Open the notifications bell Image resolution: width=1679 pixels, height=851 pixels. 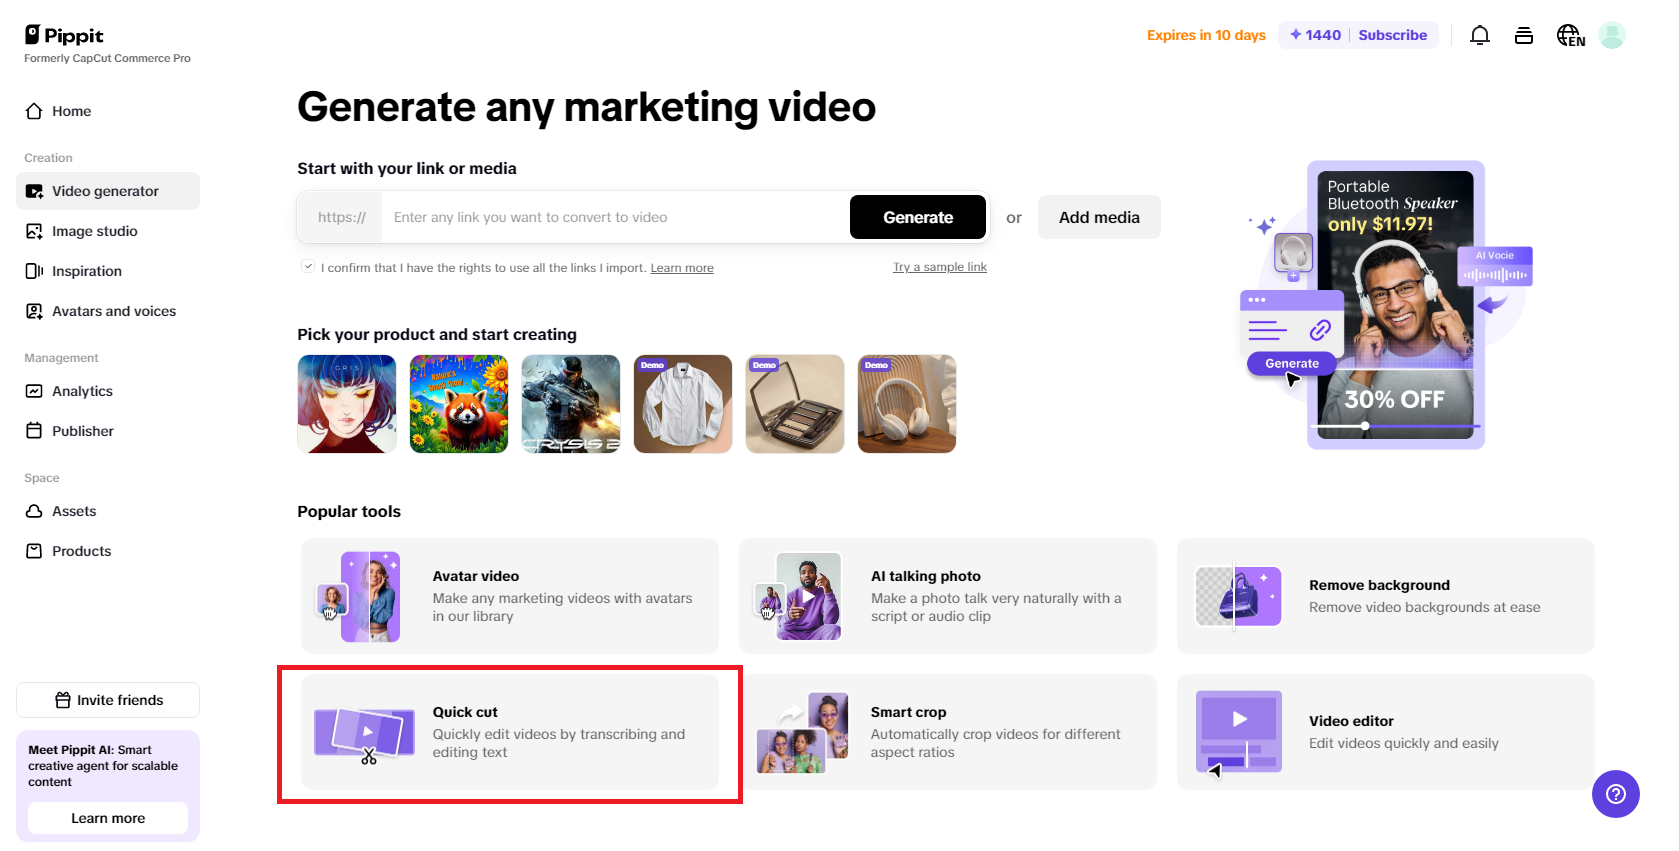point(1480,35)
